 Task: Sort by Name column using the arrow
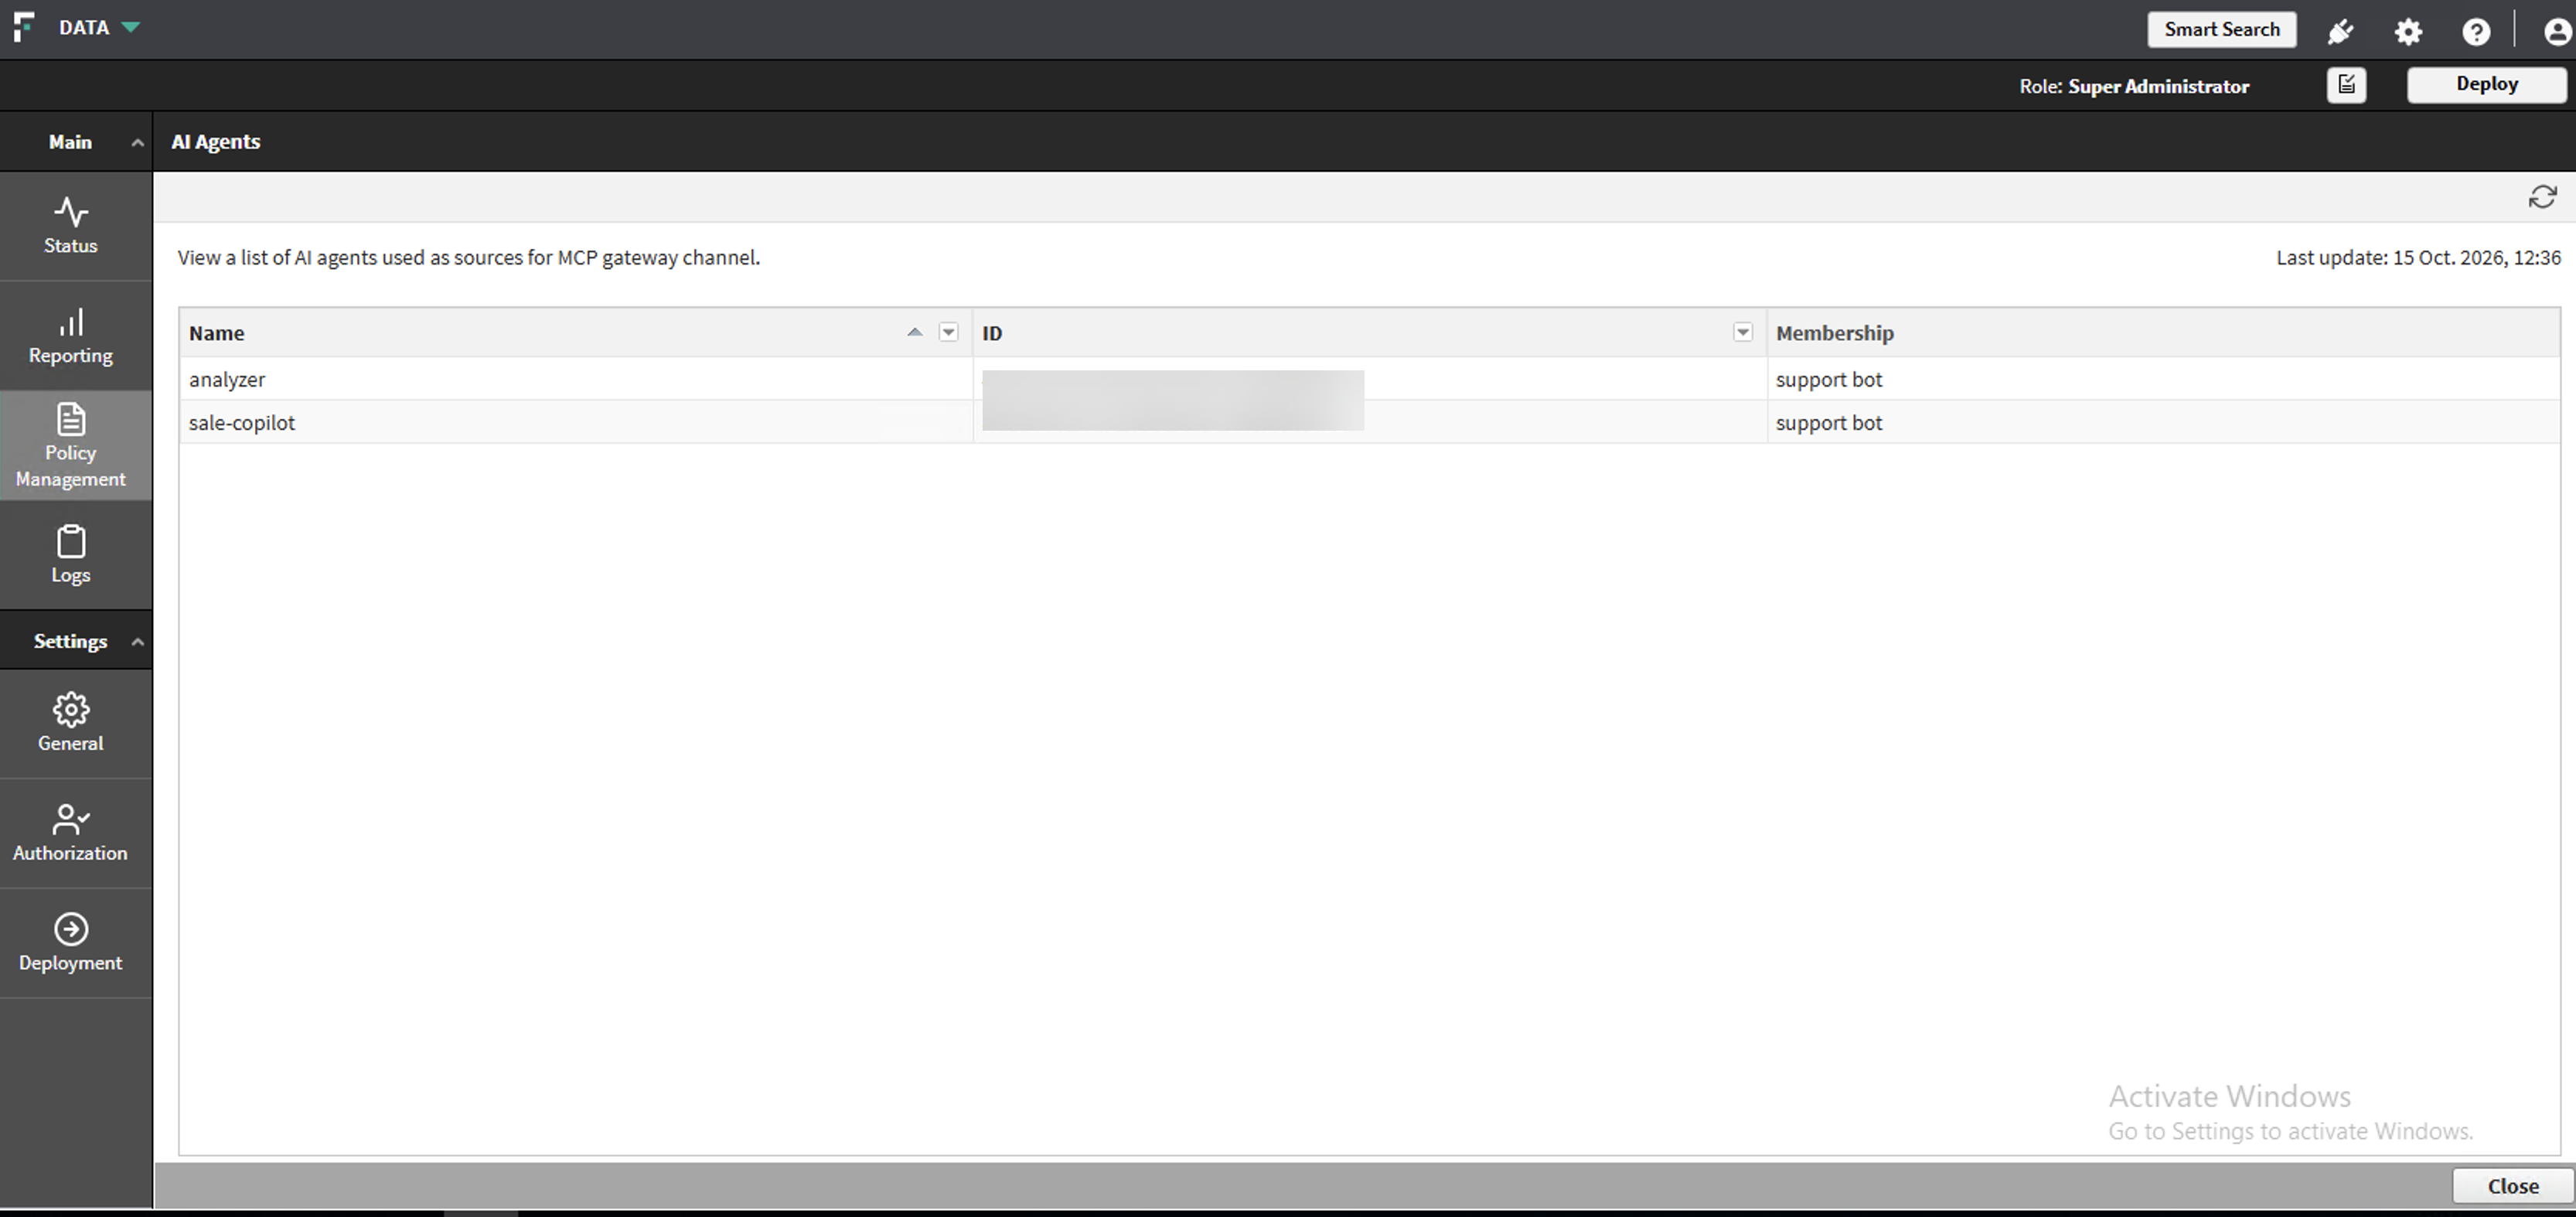[914, 332]
